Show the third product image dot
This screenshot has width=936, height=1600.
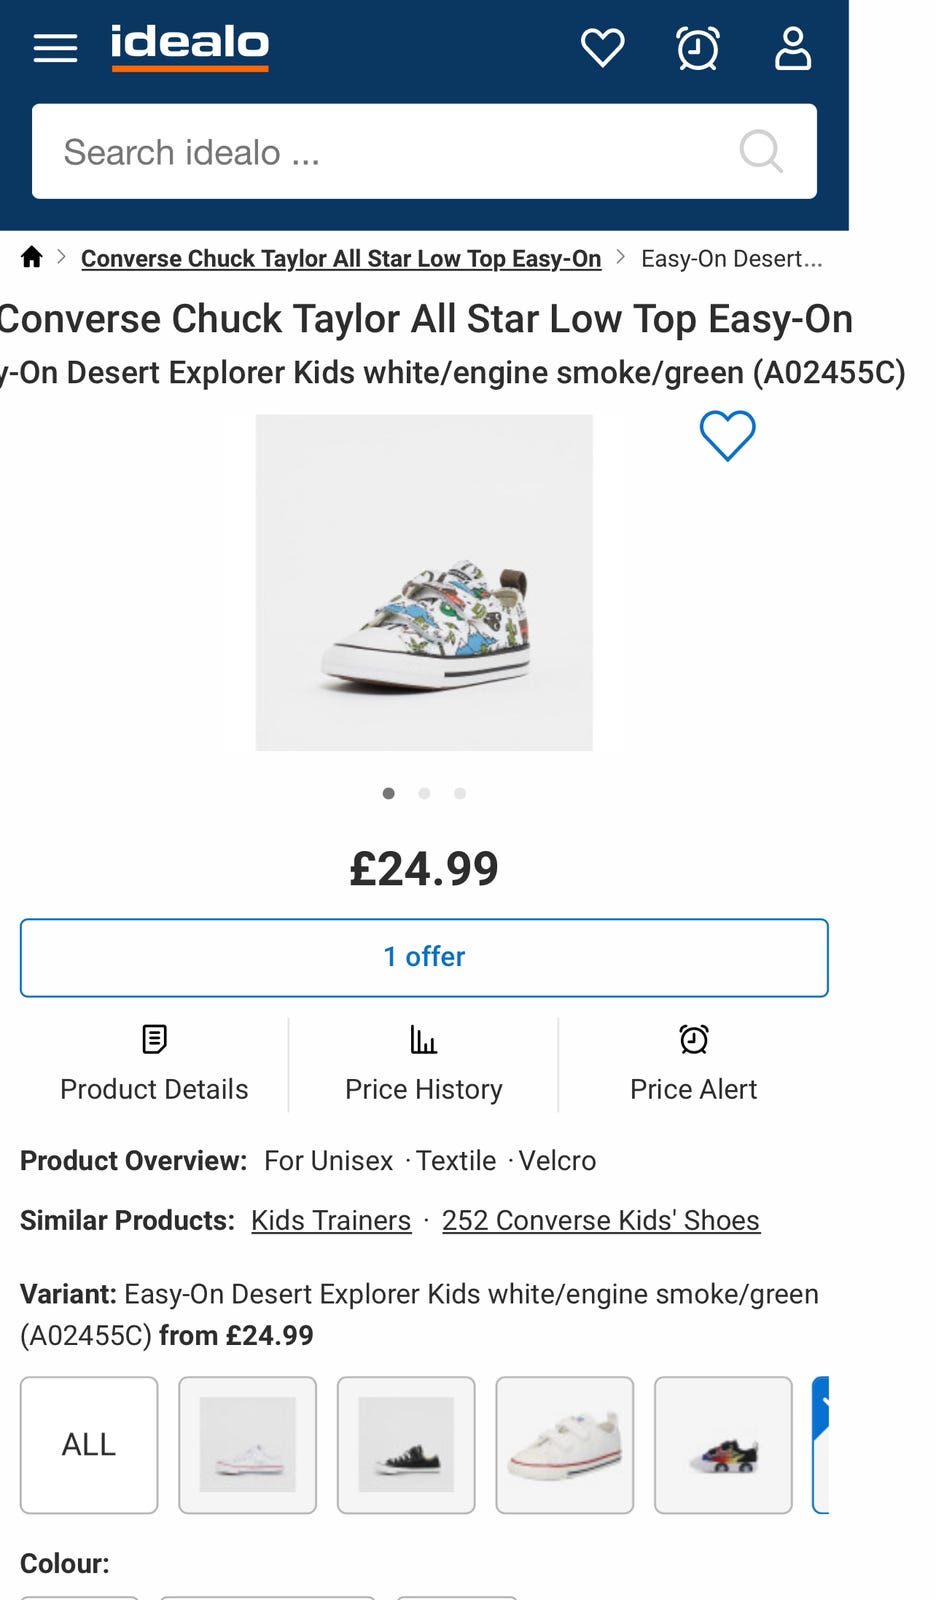click(x=460, y=794)
